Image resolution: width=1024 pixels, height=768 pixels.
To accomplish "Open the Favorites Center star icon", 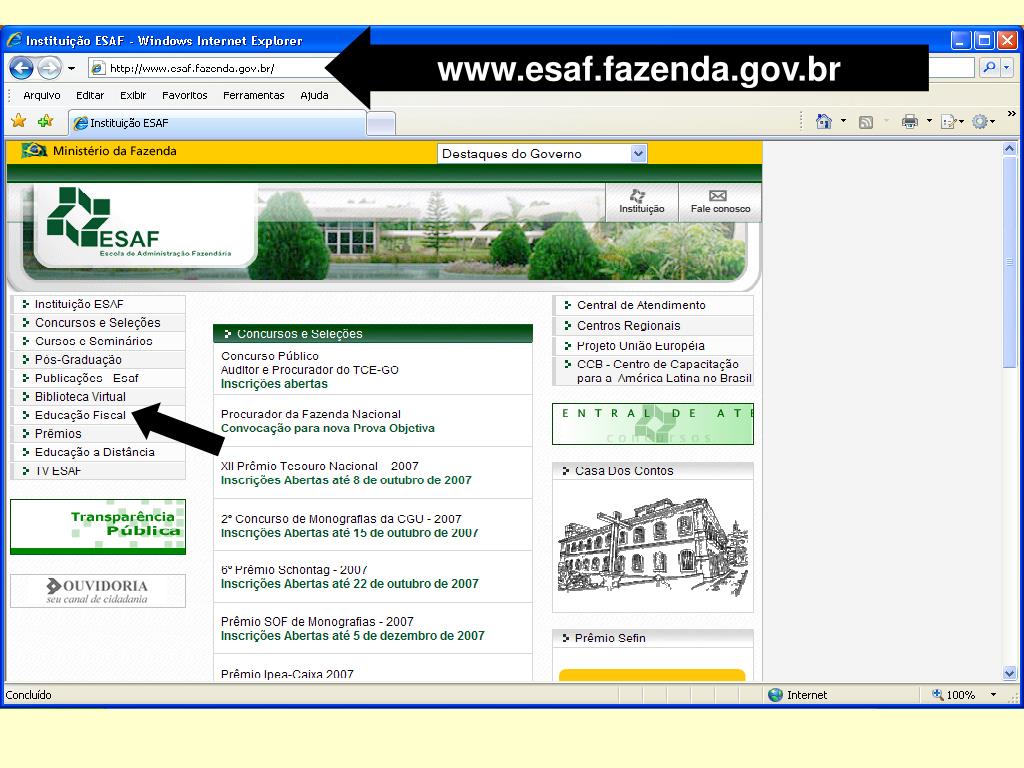I will (19, 121).
